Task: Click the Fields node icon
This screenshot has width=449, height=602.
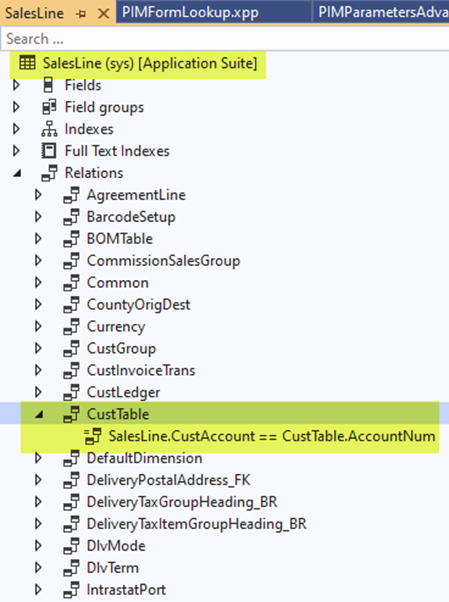Action: (48, 85)
